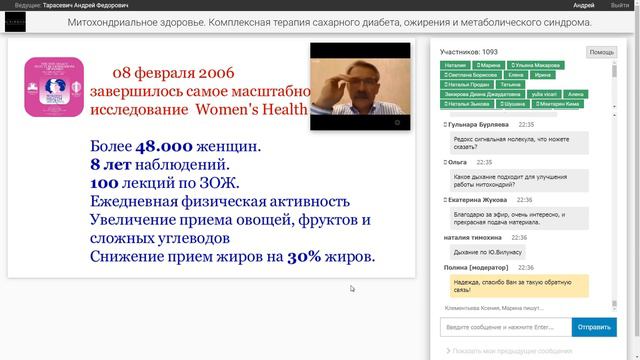Image resolution: width=640 pixels, height=360 pixels.
Task: Focus the chat message input field
Action: click(506, 327)
